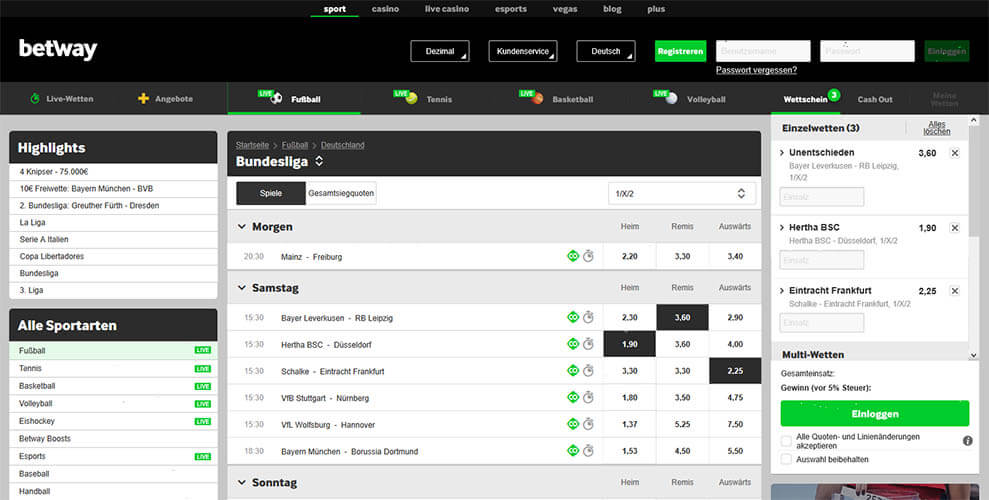Open the green stats icon for Hertha BSC - Düsseldorf
Screen dimensions: 989x500
click(x=573, y=344)
